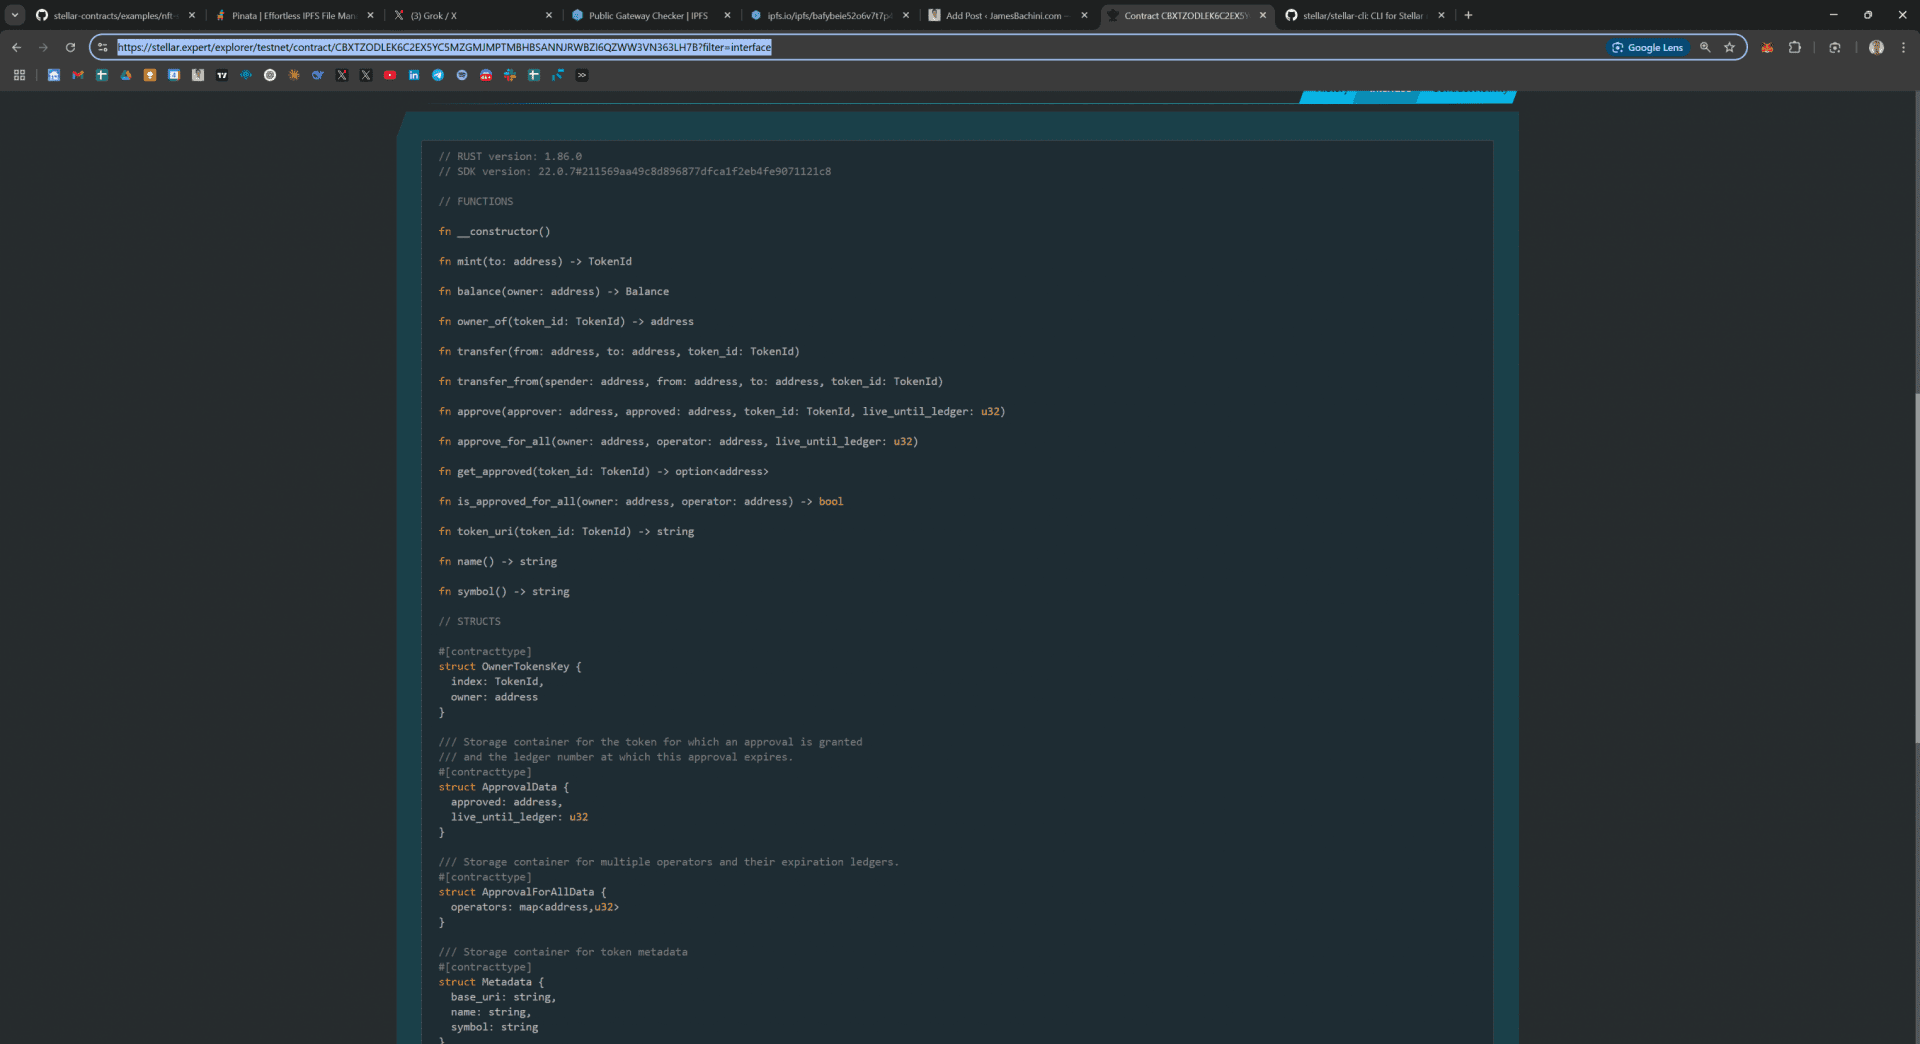The height and width of the screenshot is (1044, 1920).
Task: Open the YouTube bookmark
Action: pos(390,75)
